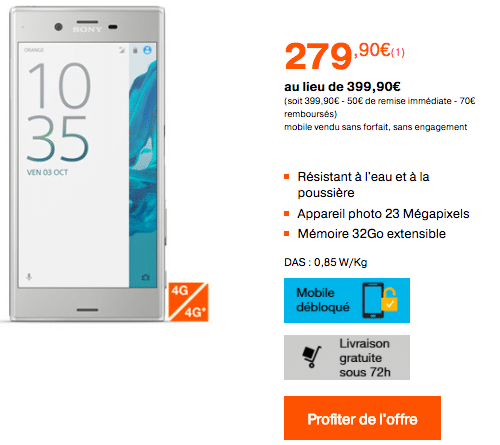Image resolution: width=500 pixels, height=445 pixels.
Task: Click the smartphone icon in blue banner
Action: click(x=373, y=300)
